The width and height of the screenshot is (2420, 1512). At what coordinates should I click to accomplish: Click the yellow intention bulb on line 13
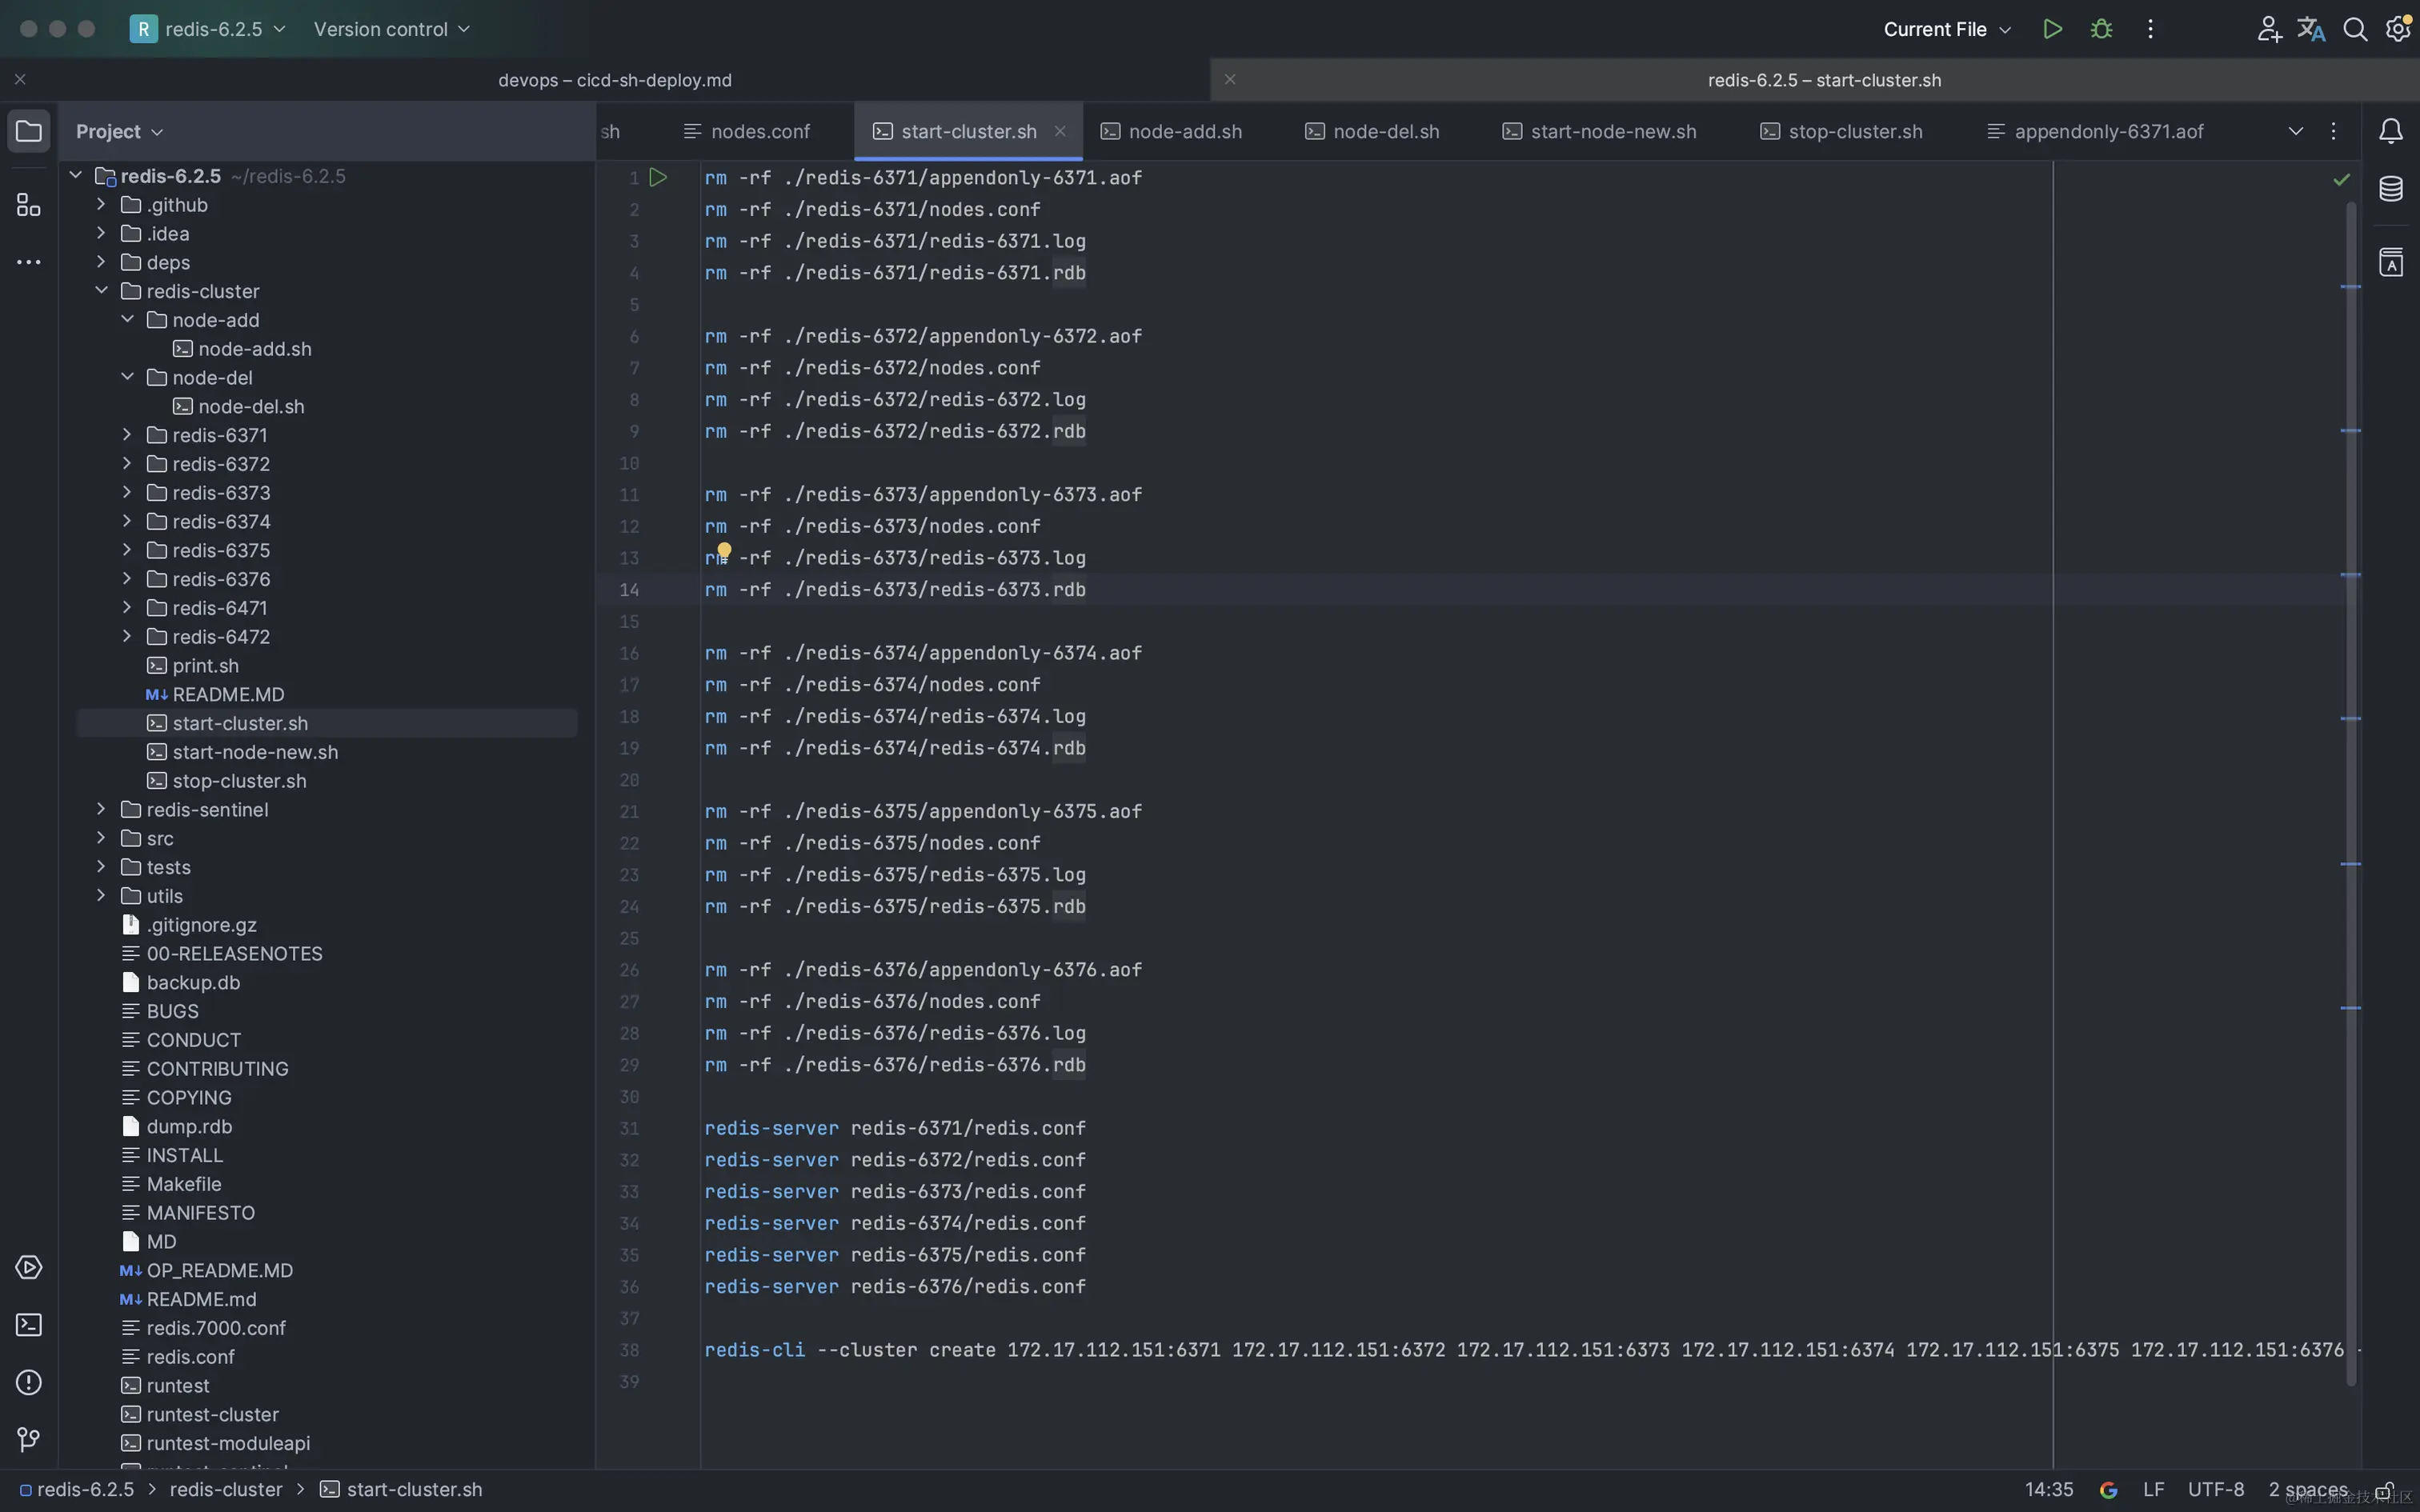(724, 550)
